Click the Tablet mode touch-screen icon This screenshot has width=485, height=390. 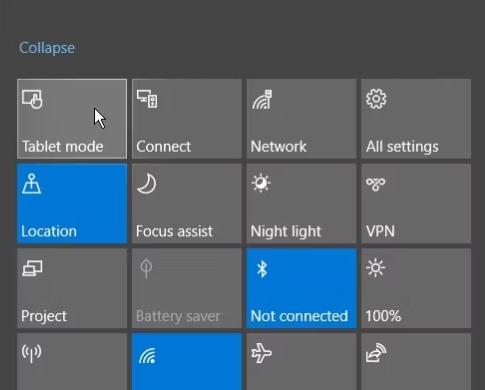point(32,99)
